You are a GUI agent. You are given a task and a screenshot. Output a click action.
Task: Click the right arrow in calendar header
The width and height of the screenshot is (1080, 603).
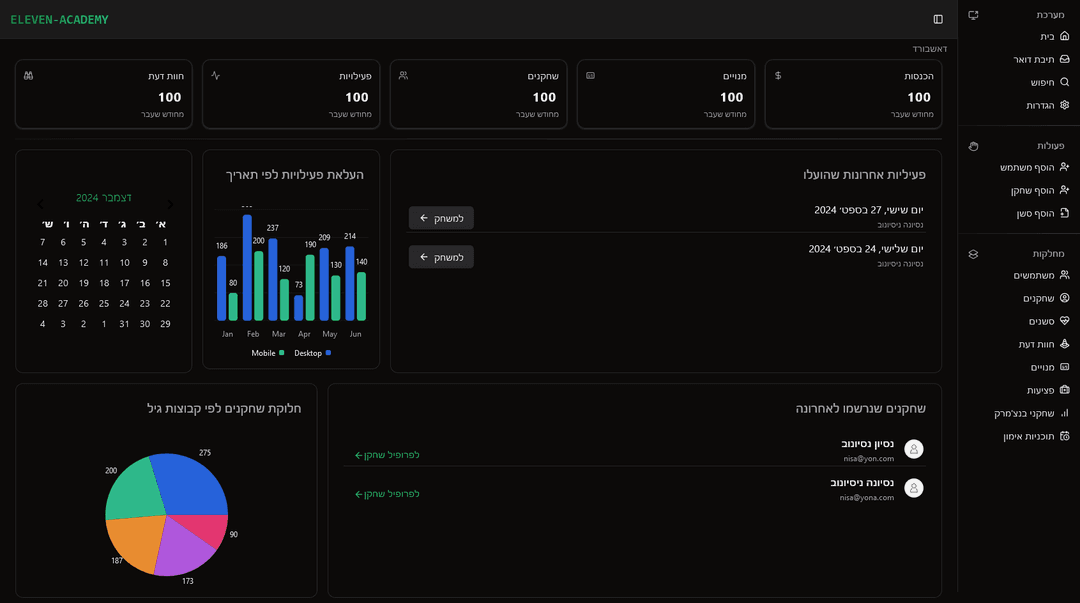coord(170,204)
